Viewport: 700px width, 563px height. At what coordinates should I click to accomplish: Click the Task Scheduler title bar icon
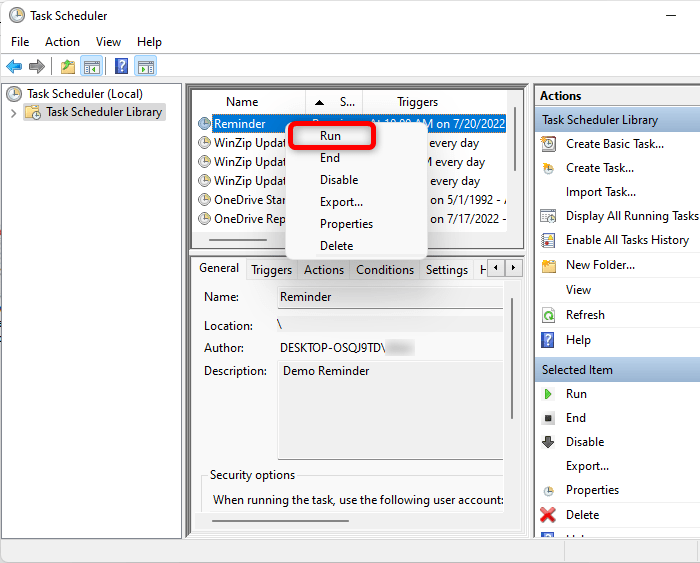(x=17, y=15)
